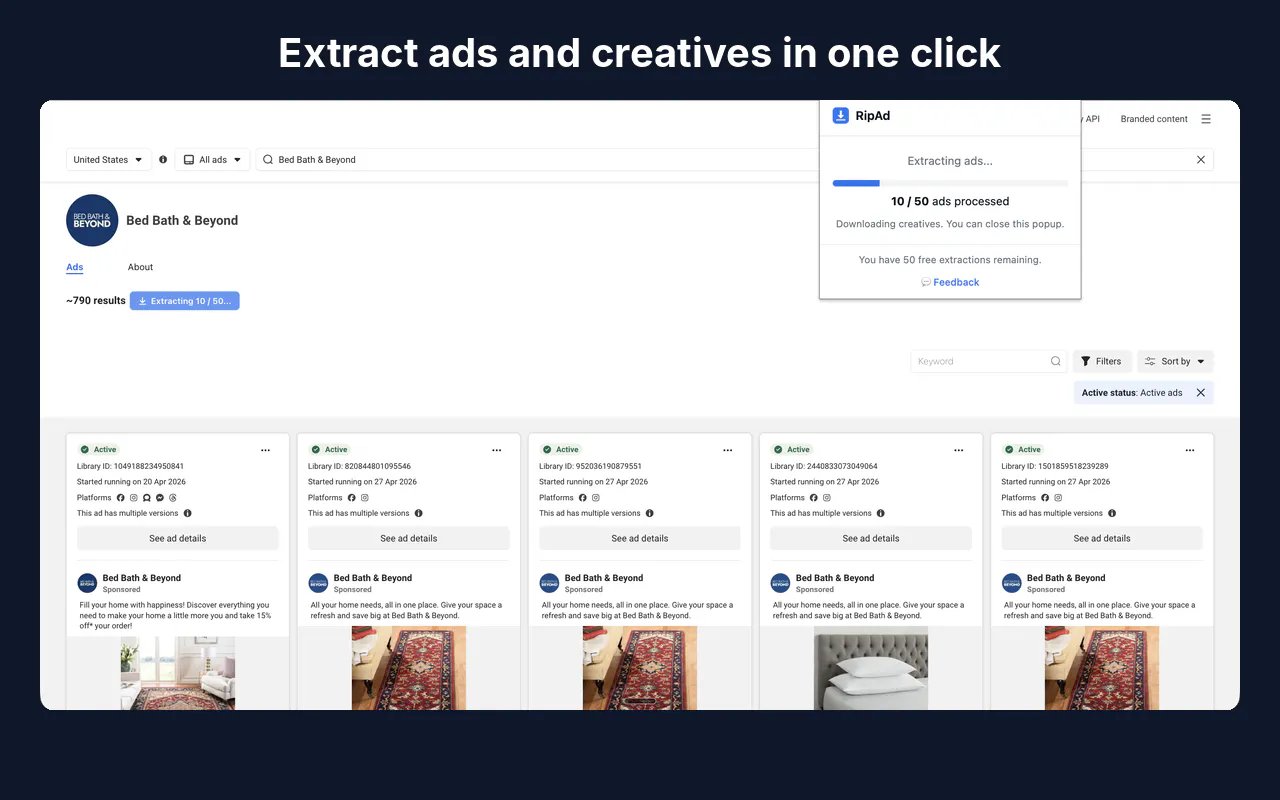Click the info icon next to United States
The image size is (1280, 800).
pos(163,160)
